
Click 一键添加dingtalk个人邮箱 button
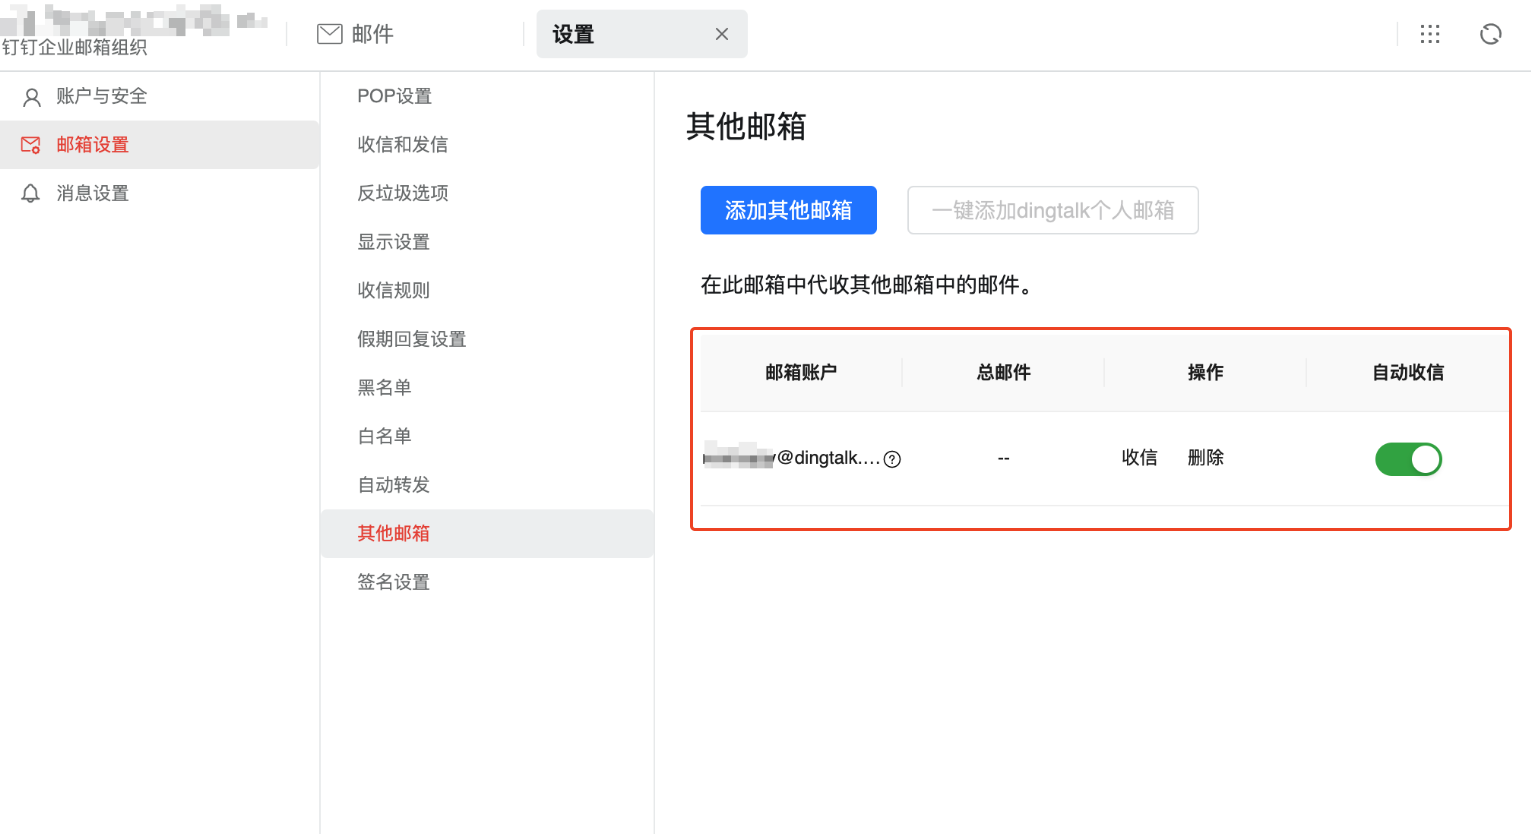click(1053, 210)
